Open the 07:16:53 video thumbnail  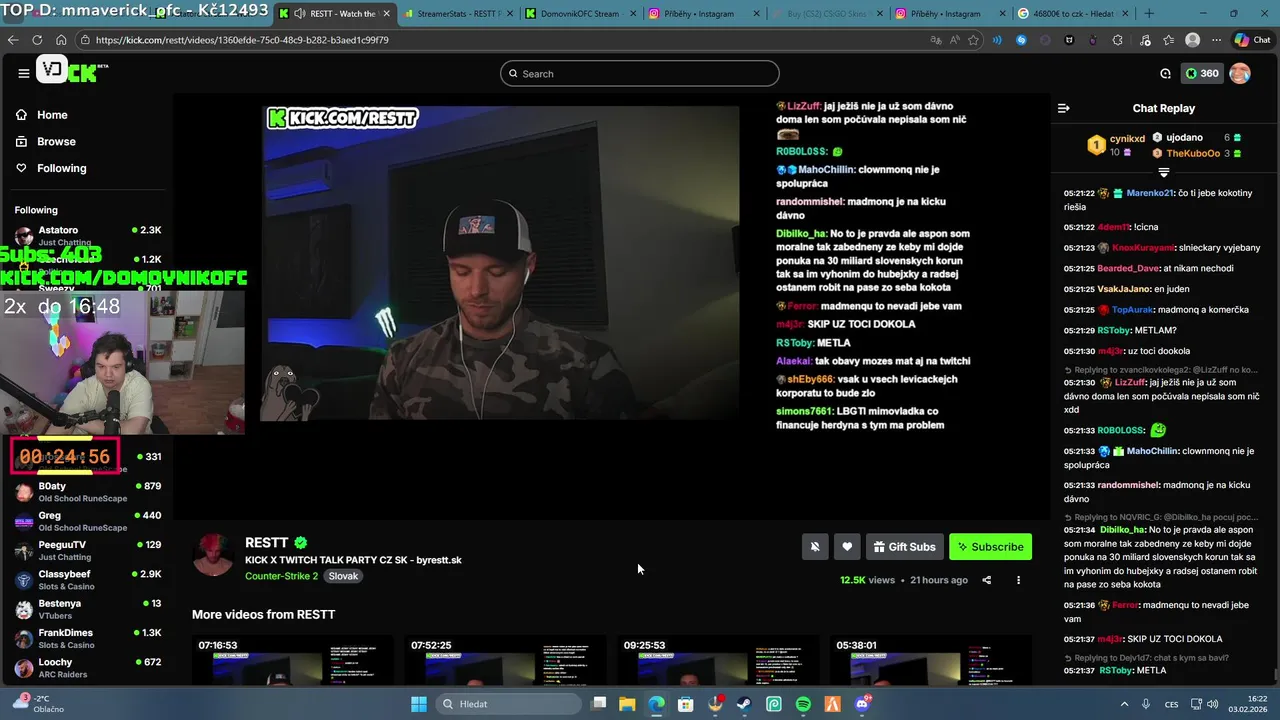click(292, 660)
